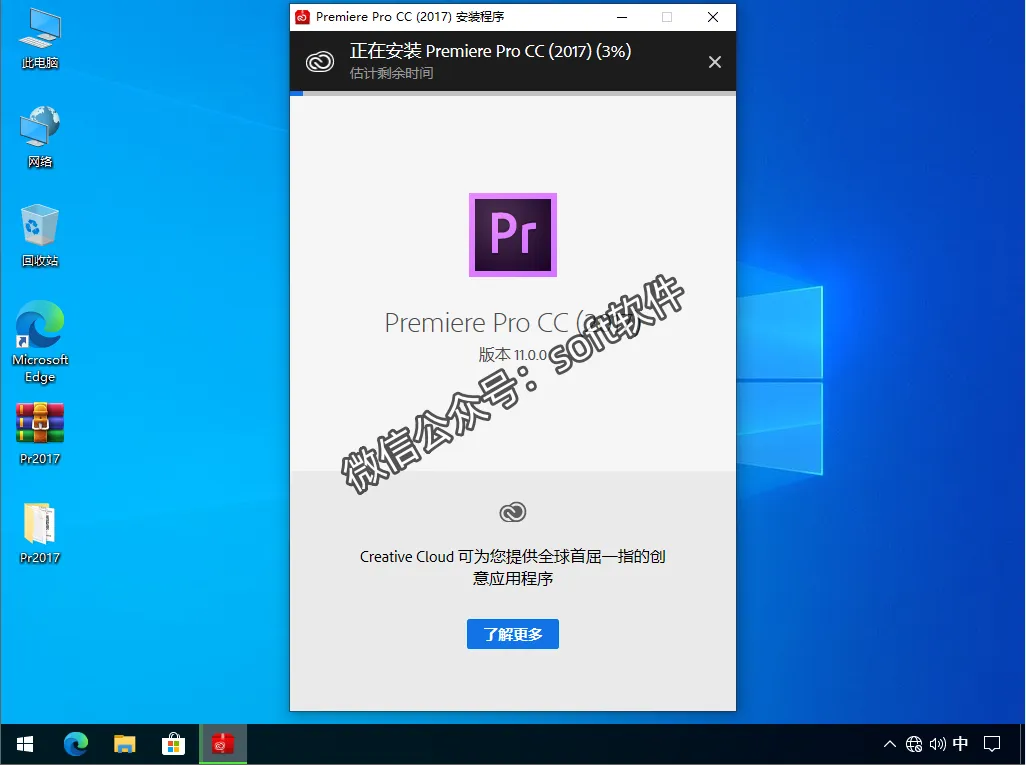Click the 版本 11.0.0 version text
Viewport: 1026px width, 765px height.
pos(512,355)
